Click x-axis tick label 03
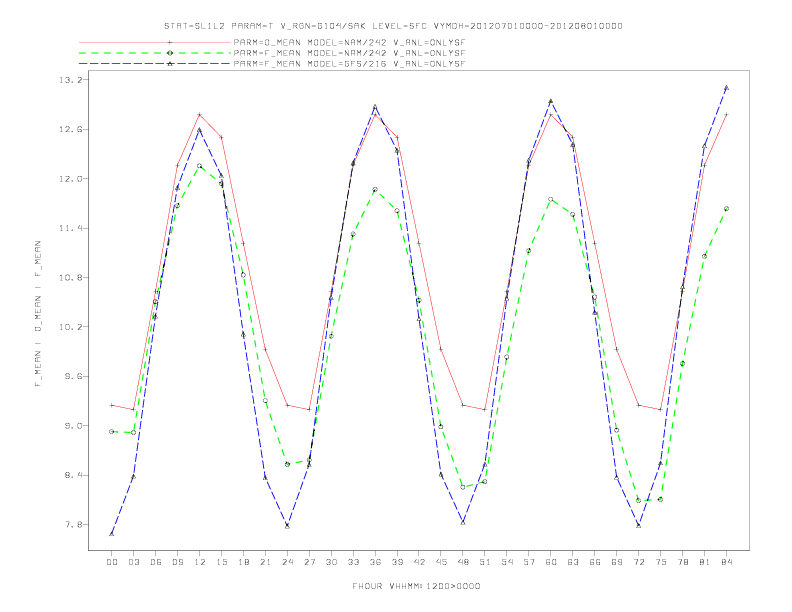 [133, 562]
